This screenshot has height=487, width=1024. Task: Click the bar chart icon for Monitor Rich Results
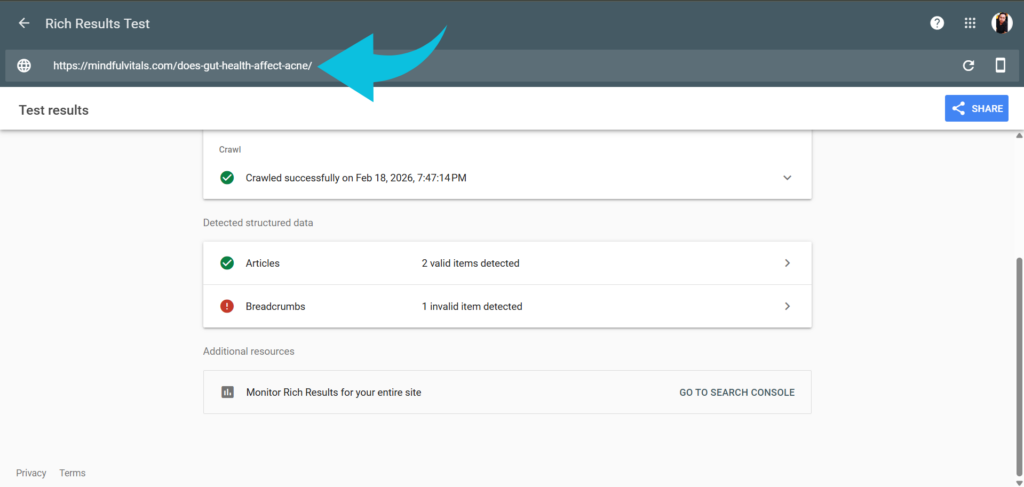coord(227,392)
